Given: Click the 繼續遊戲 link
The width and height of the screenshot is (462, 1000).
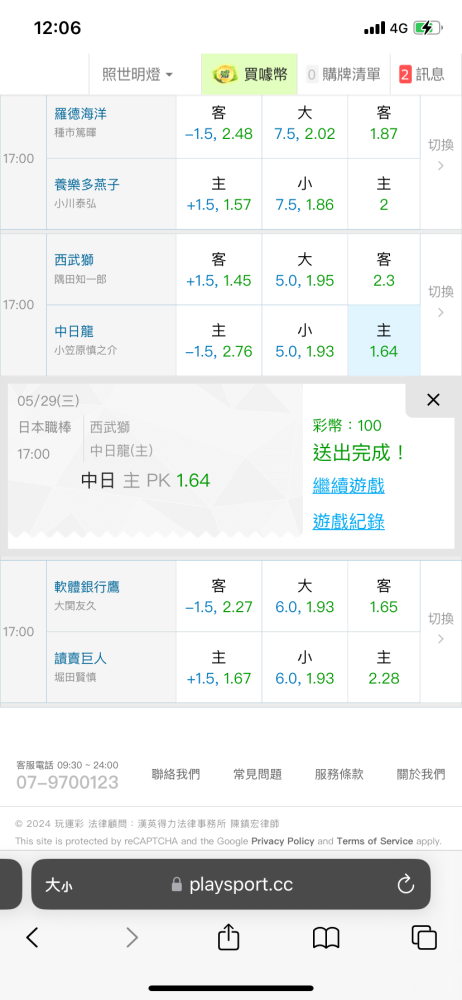Looking at the screenshot, I should [348, 486].
